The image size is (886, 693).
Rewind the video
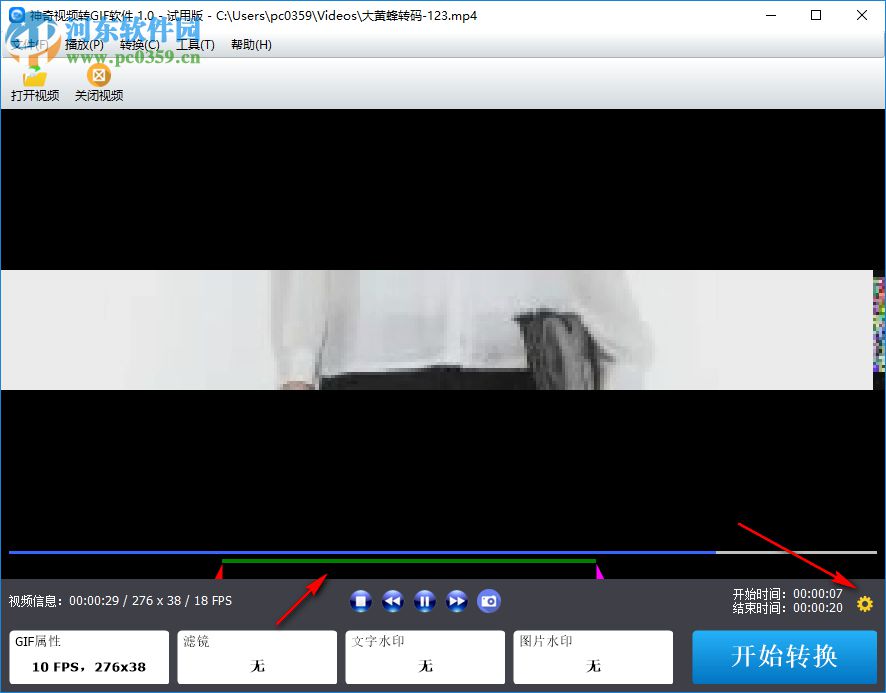point(393,601)
